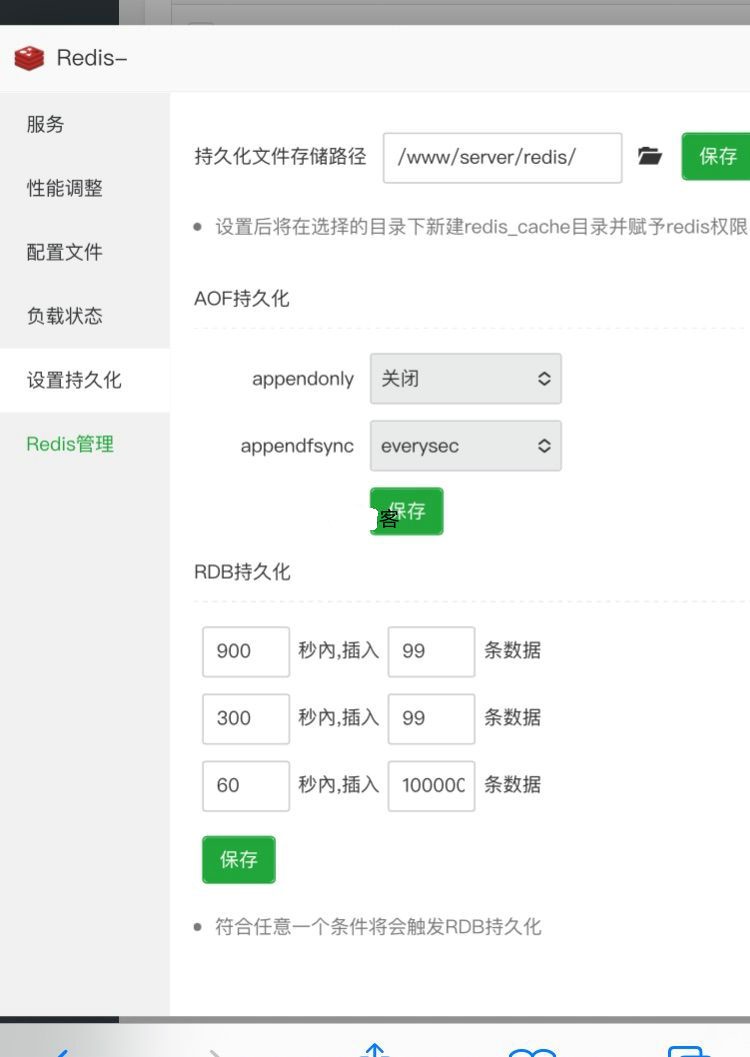Open folder browser for persistence path
Image resolution: width=750 pixels, height=1057 pixels.
(x=650, y=156)
